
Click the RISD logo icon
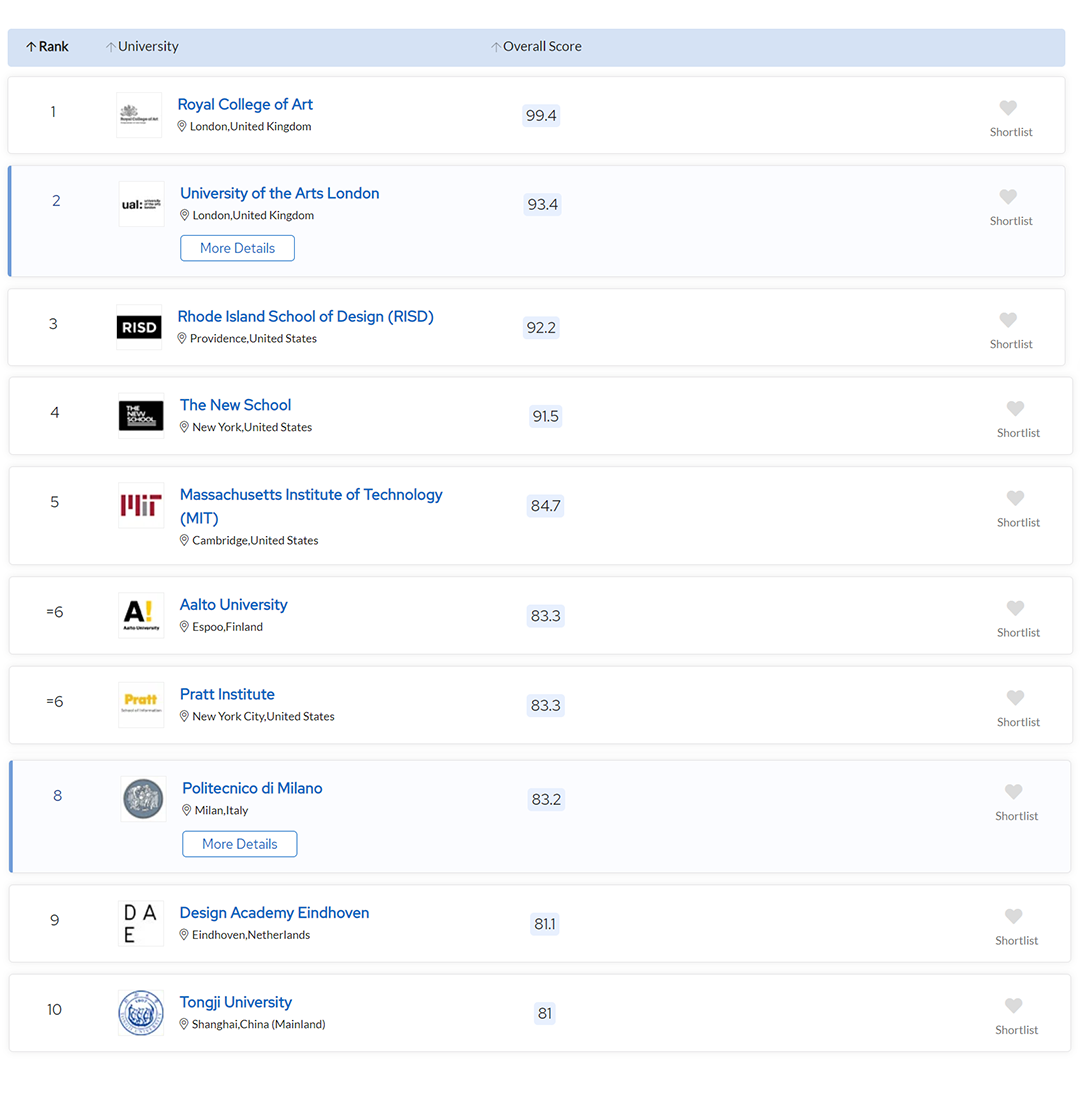click(x=139, y=328)
